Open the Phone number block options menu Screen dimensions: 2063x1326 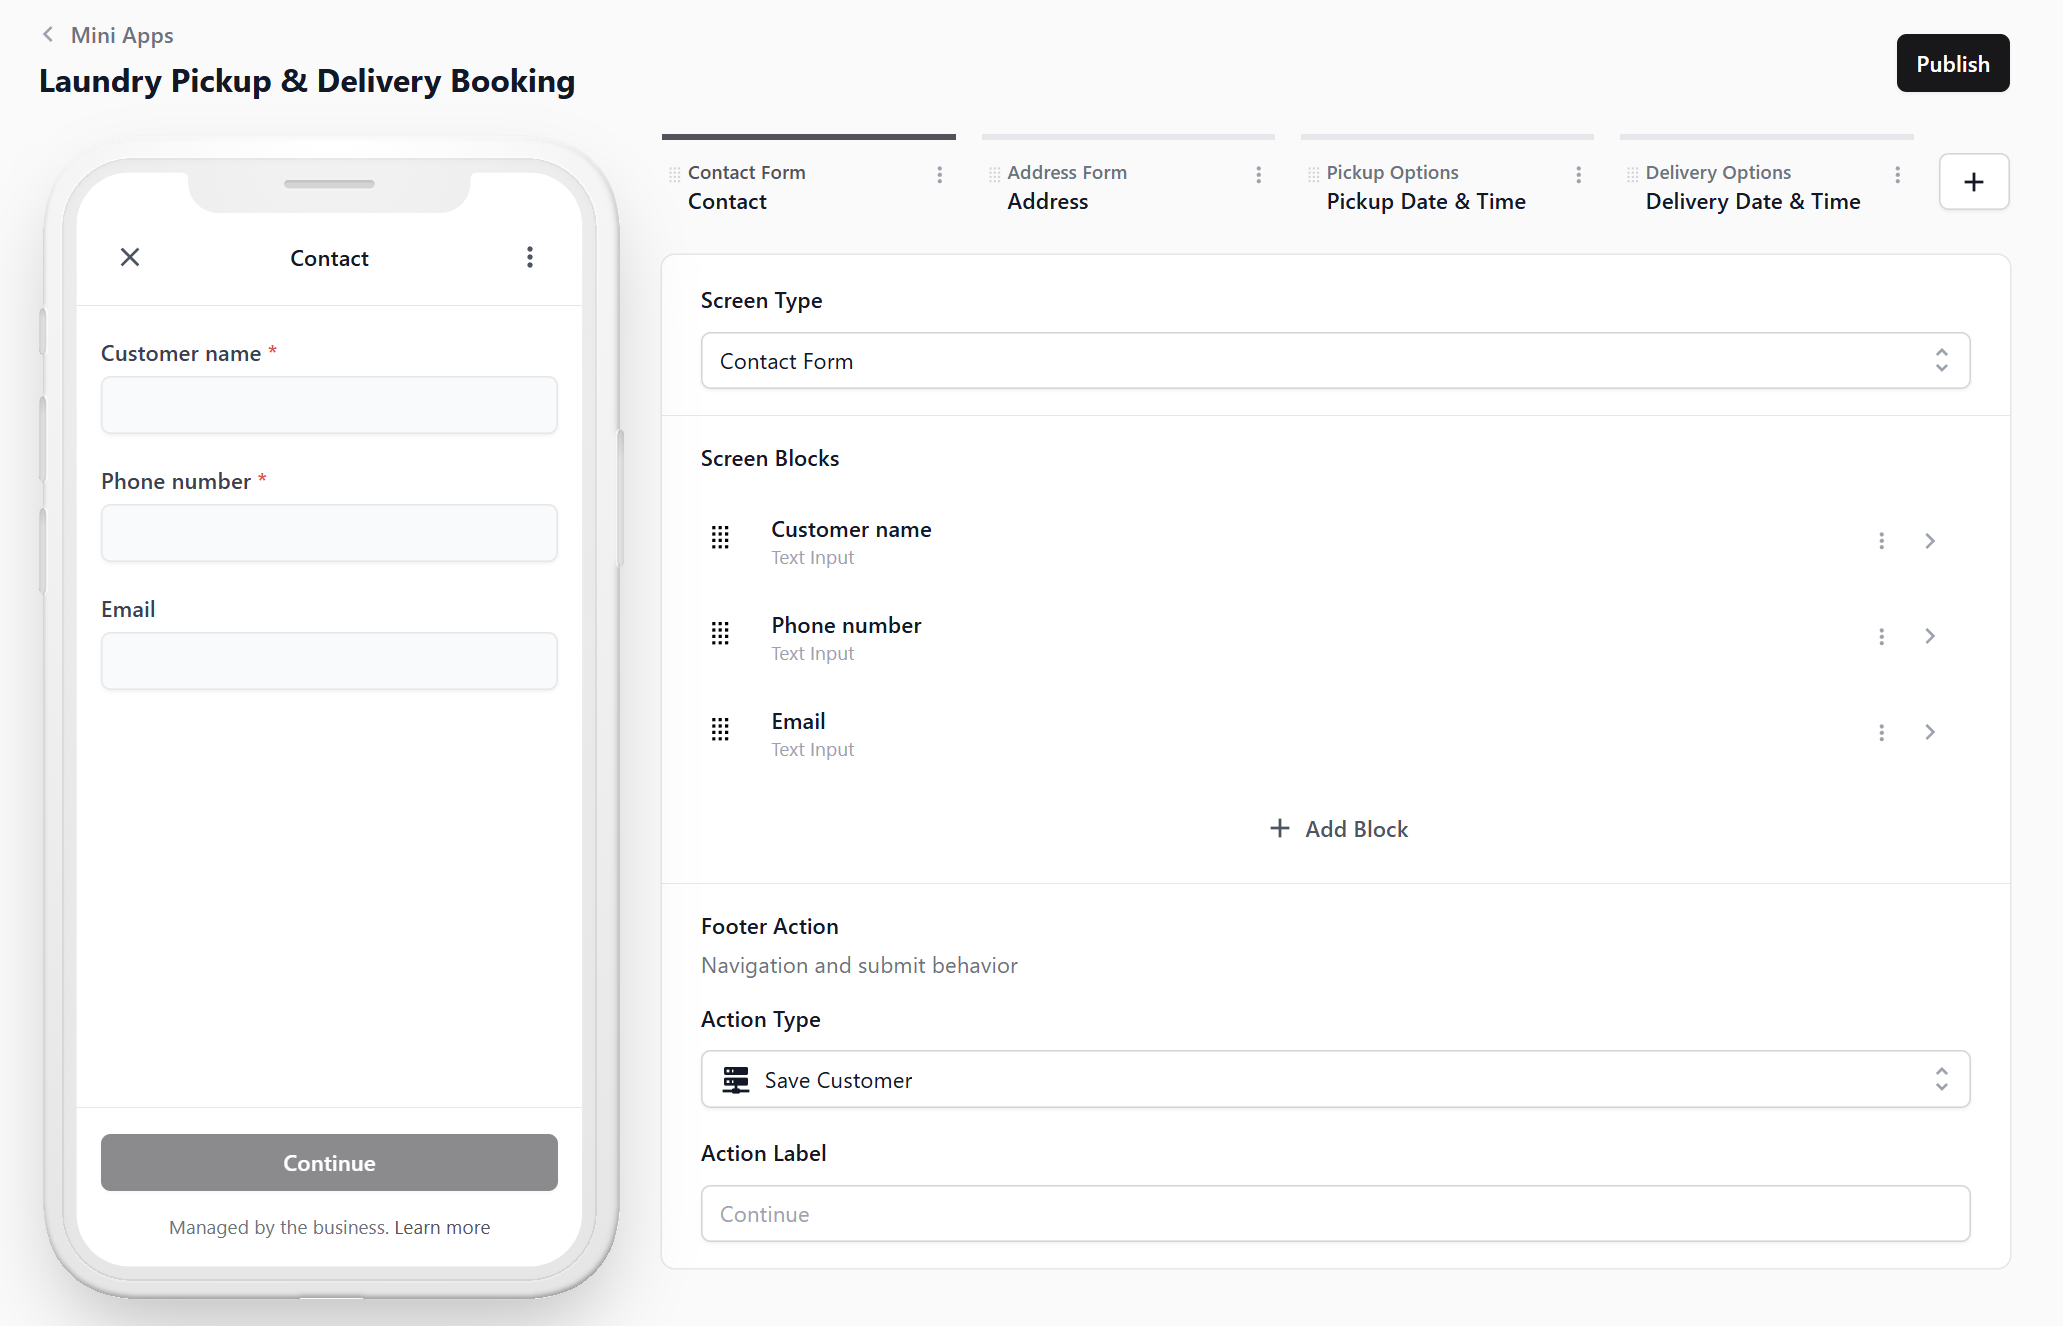[1881, 637]
